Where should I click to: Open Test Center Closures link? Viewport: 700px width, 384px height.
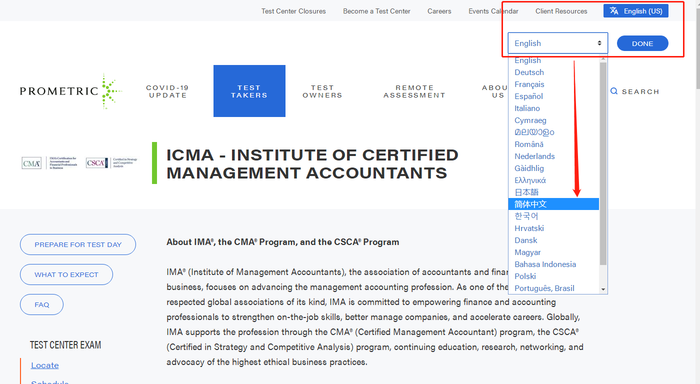(293, 11)
